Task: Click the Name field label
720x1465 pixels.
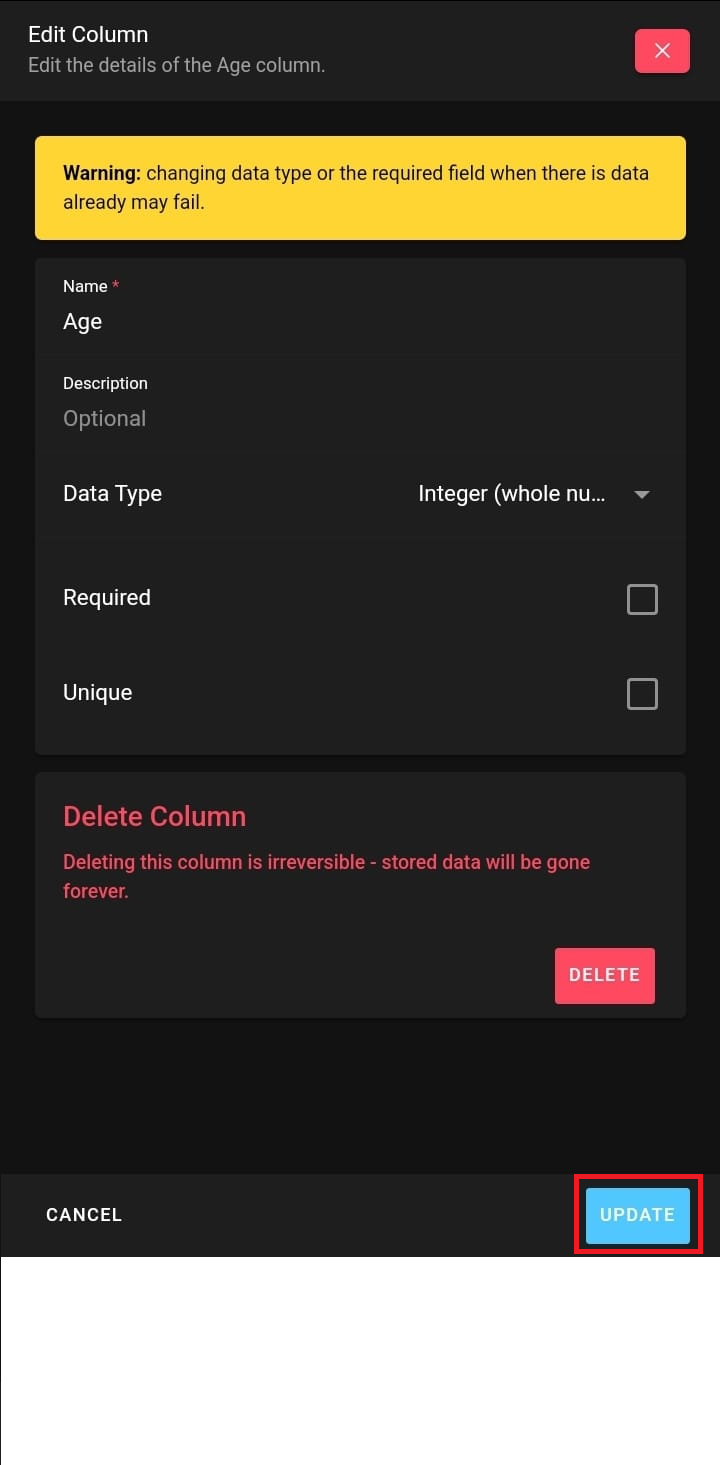Action: [85, 287]
